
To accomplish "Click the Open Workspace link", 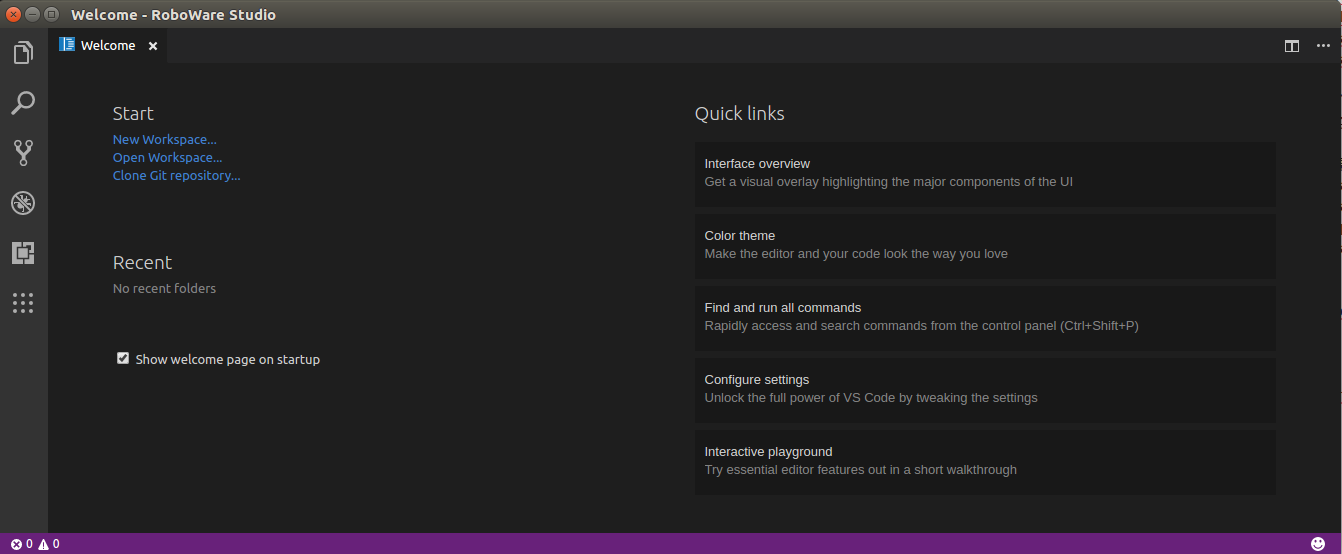I will click(168, 158).
